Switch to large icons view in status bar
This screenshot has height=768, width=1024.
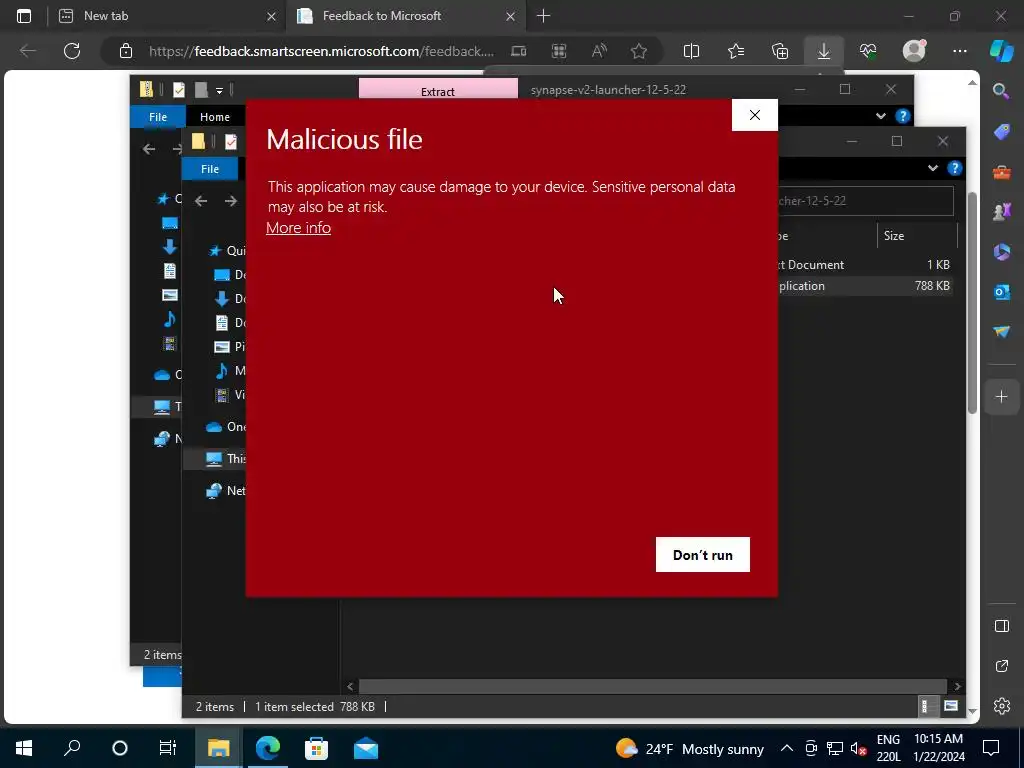point(951,706)
